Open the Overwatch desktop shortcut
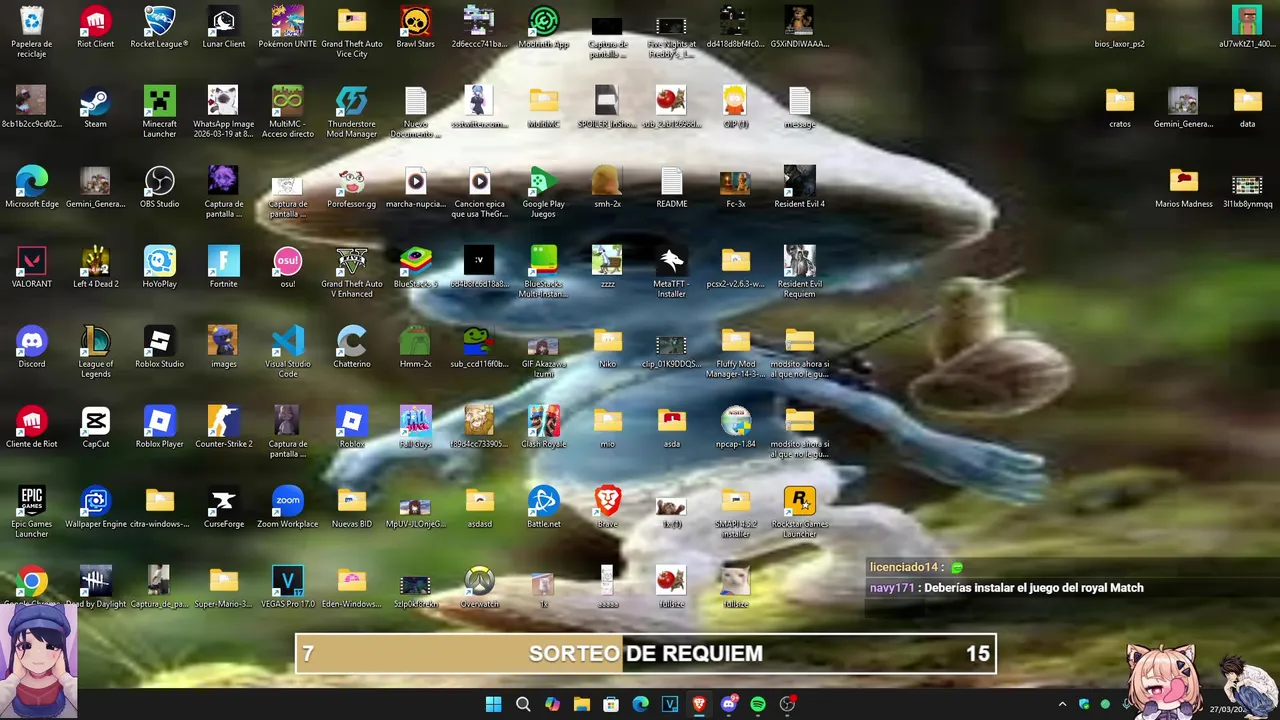Viewport: 1280px width, 720px height. [x=480, y=587]
